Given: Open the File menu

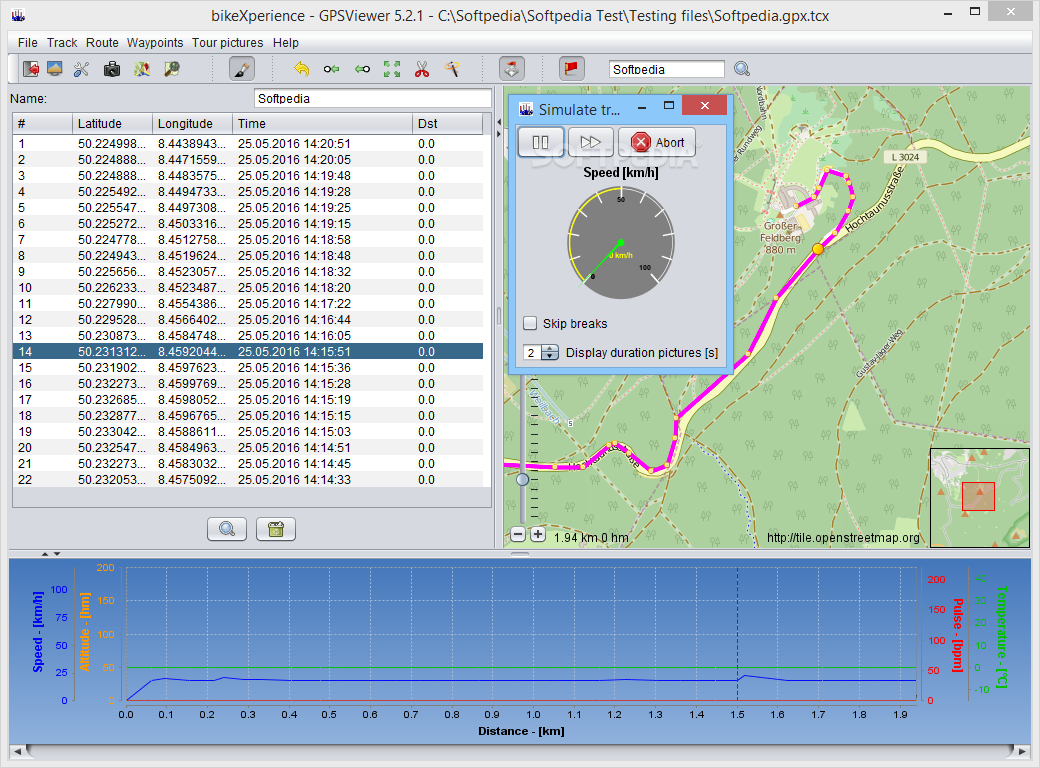Looking at the screenshot, I should tap(28, 42).
